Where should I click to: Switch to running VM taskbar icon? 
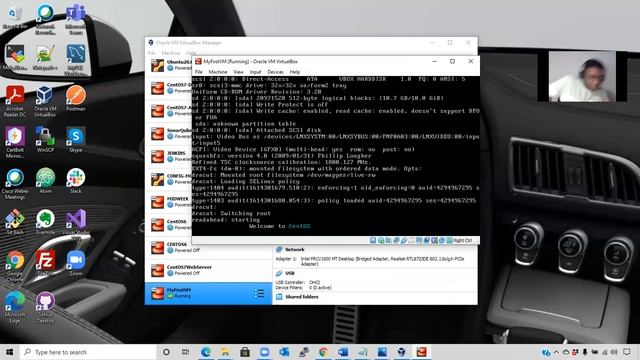tap(421, 352)
